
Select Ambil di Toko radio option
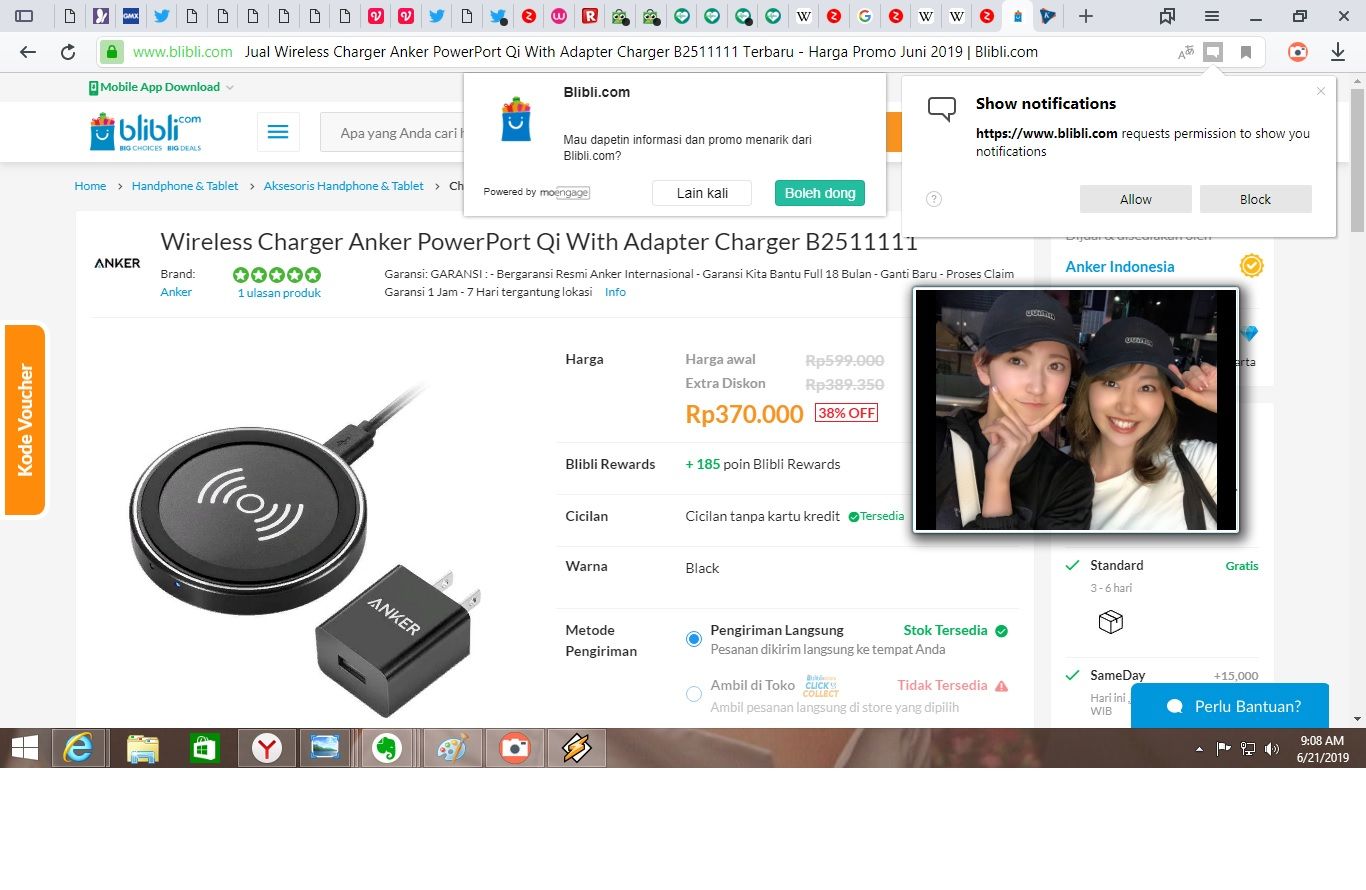[x=694, y=694]
